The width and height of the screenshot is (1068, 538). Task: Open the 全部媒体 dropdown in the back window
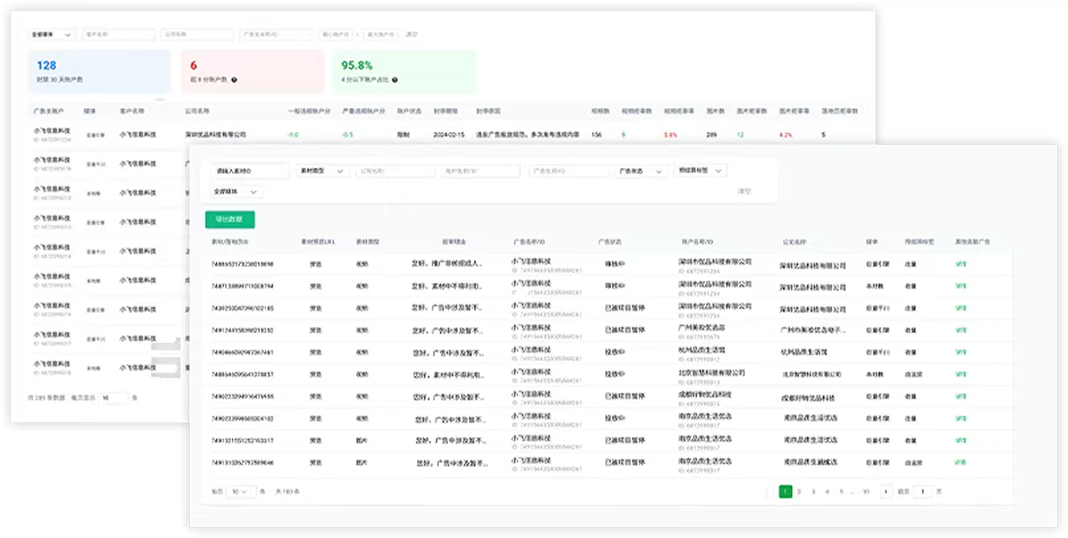coord(52,34)
